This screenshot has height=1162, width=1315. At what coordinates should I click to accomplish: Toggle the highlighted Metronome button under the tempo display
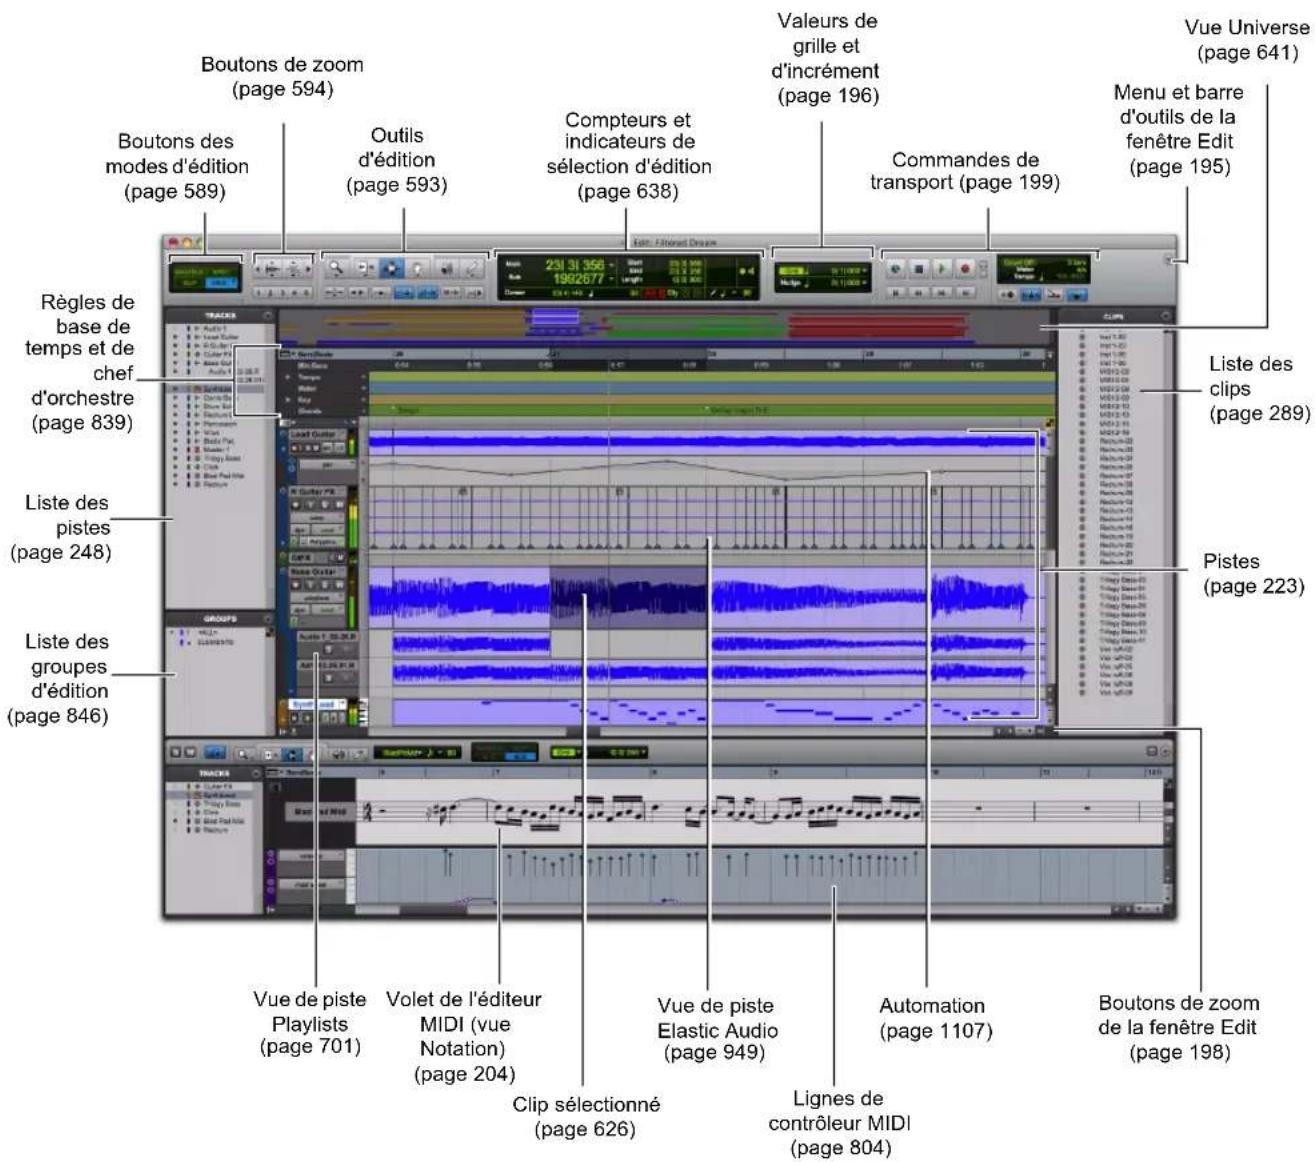point(1032,295)
